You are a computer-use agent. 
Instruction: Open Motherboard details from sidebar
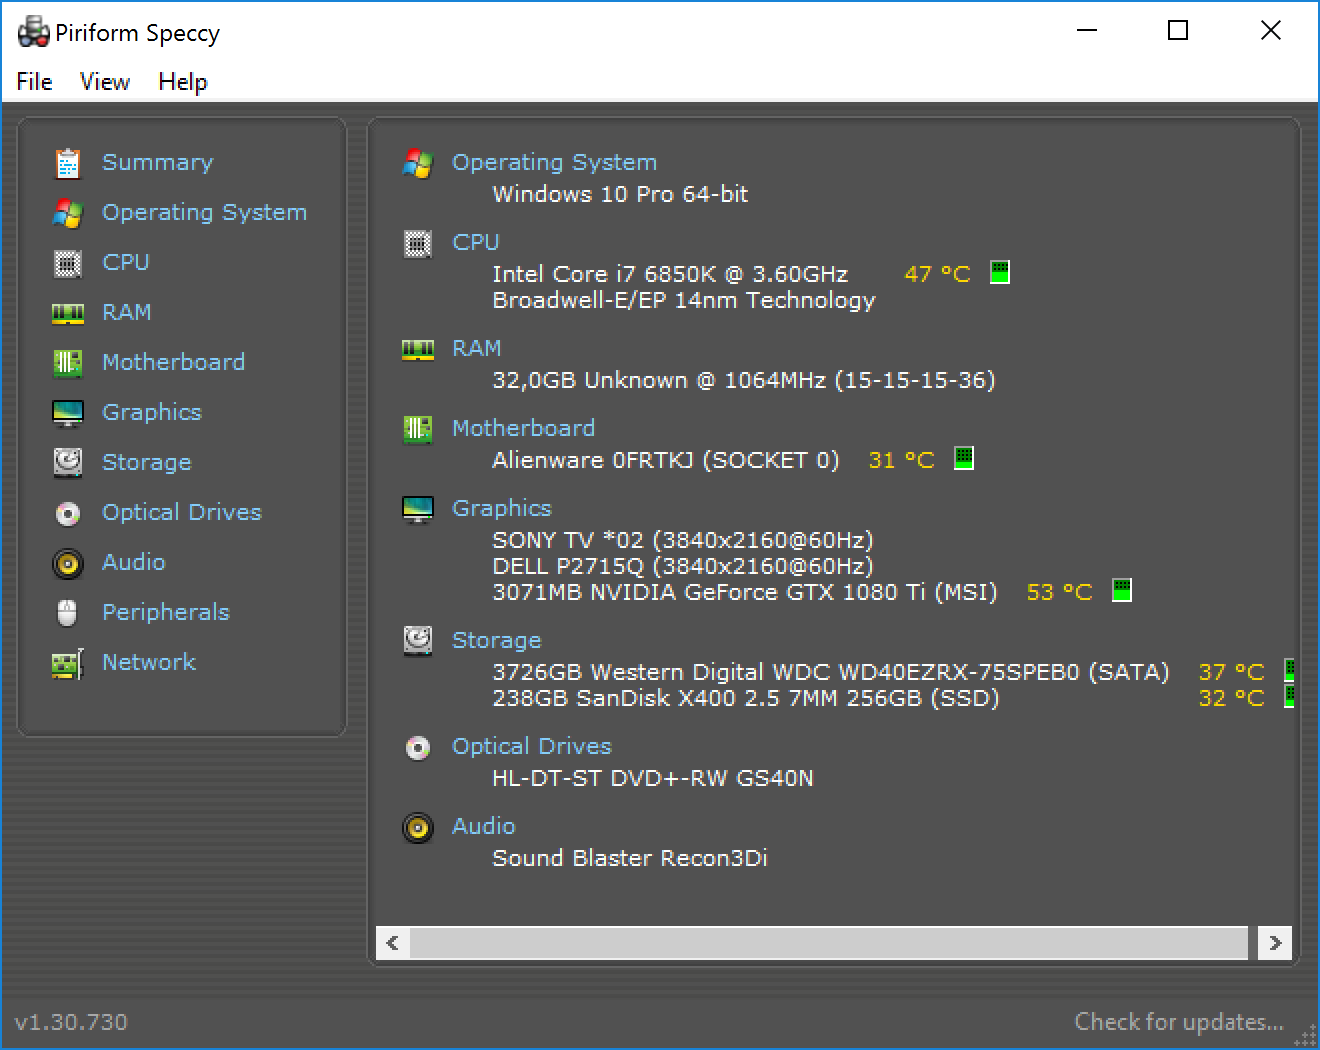coord(173,362)
